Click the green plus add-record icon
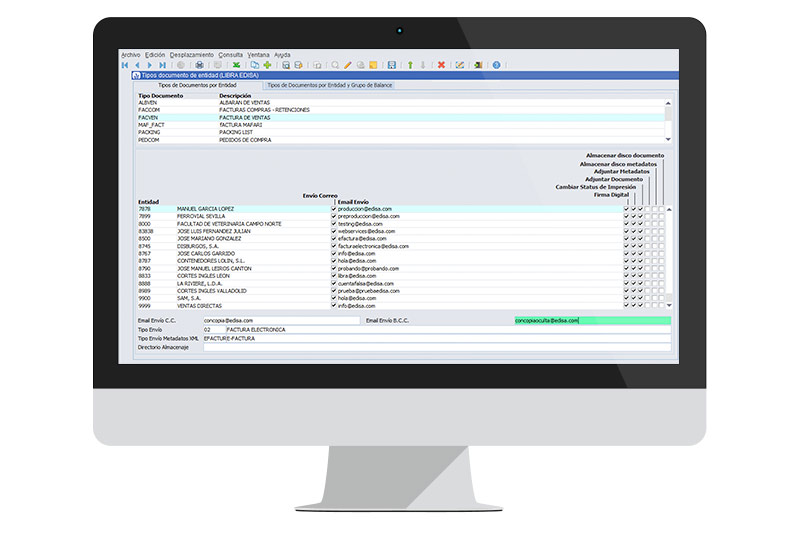800x533 pixels. click(x=267, y=65)
